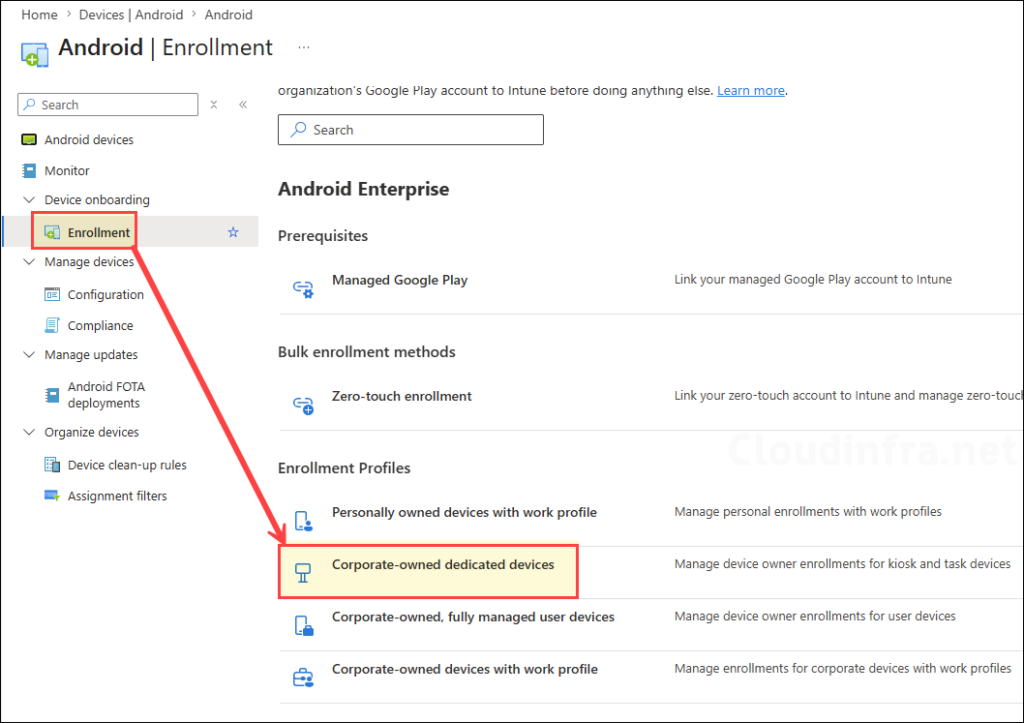Open Assignment filters
The image size is (1024, 723).
click(x=118, y=496)
